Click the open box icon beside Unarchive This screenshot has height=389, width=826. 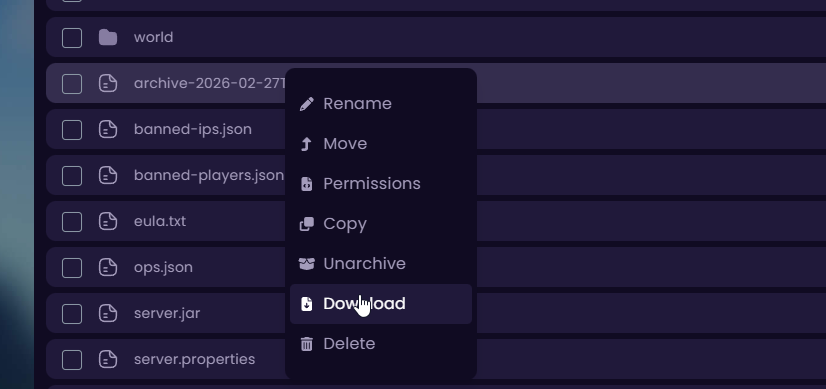coord(307,264)
